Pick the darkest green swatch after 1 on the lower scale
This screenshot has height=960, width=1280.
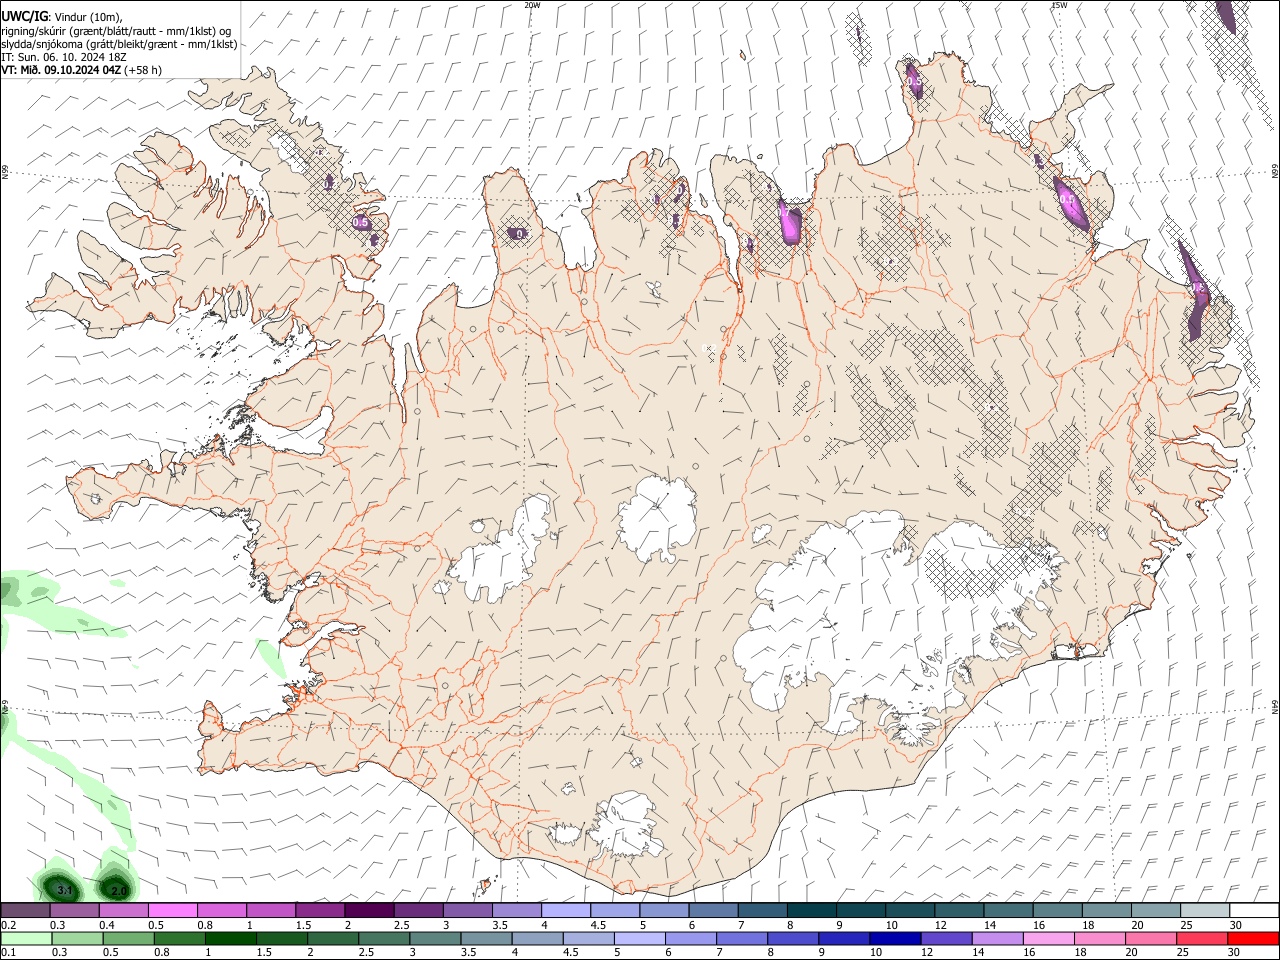point(230,938)
